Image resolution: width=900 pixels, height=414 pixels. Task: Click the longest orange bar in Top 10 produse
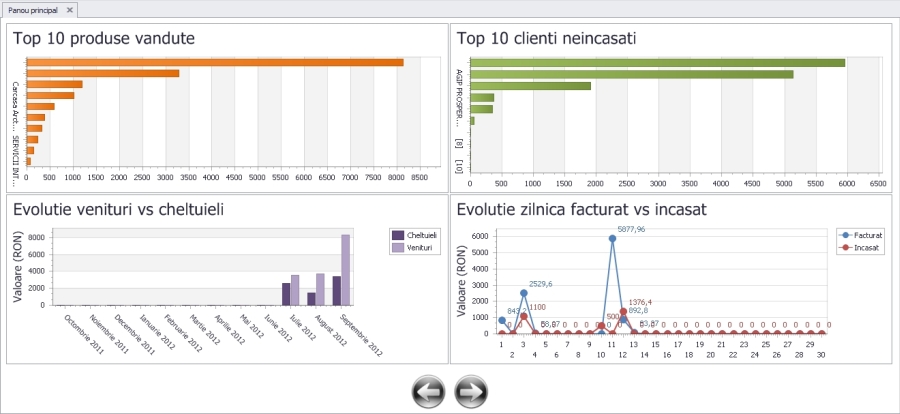coord(214,62)
